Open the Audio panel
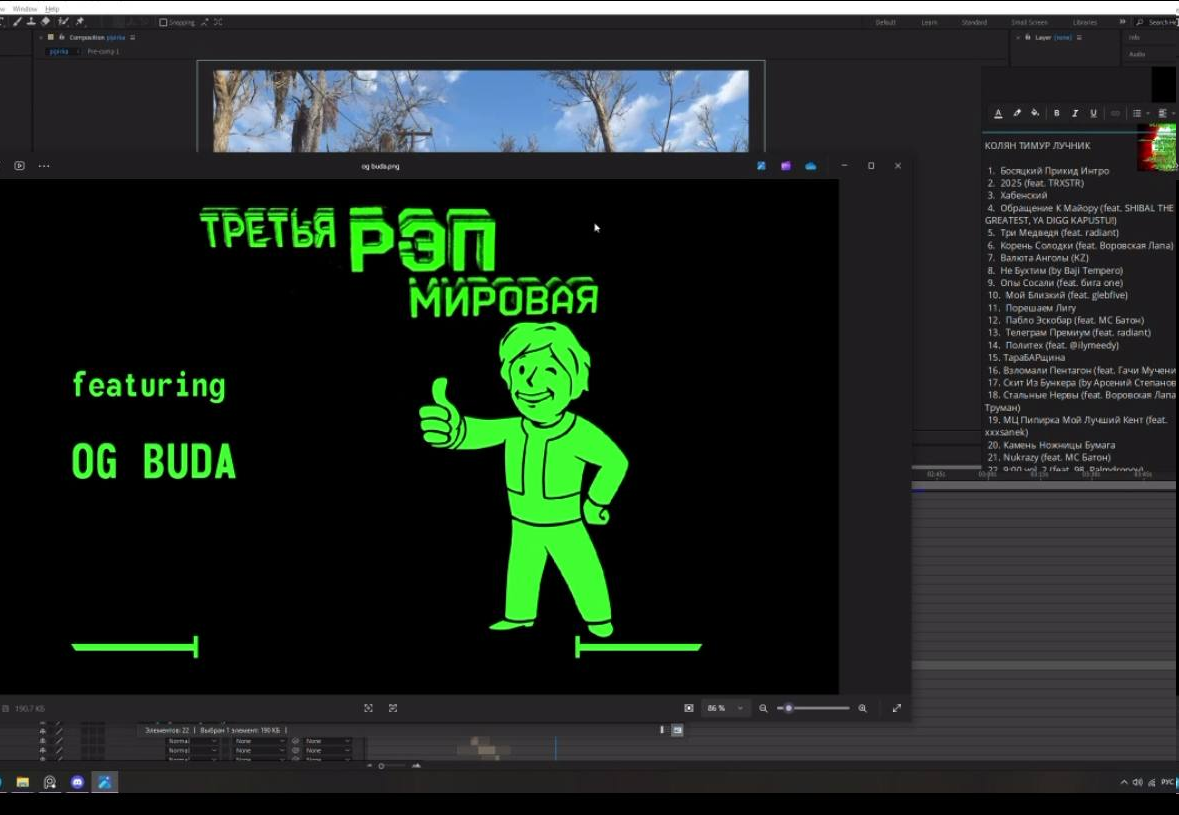The height and width of the screenshot is (815, 1179). [x=1137, y=54]
